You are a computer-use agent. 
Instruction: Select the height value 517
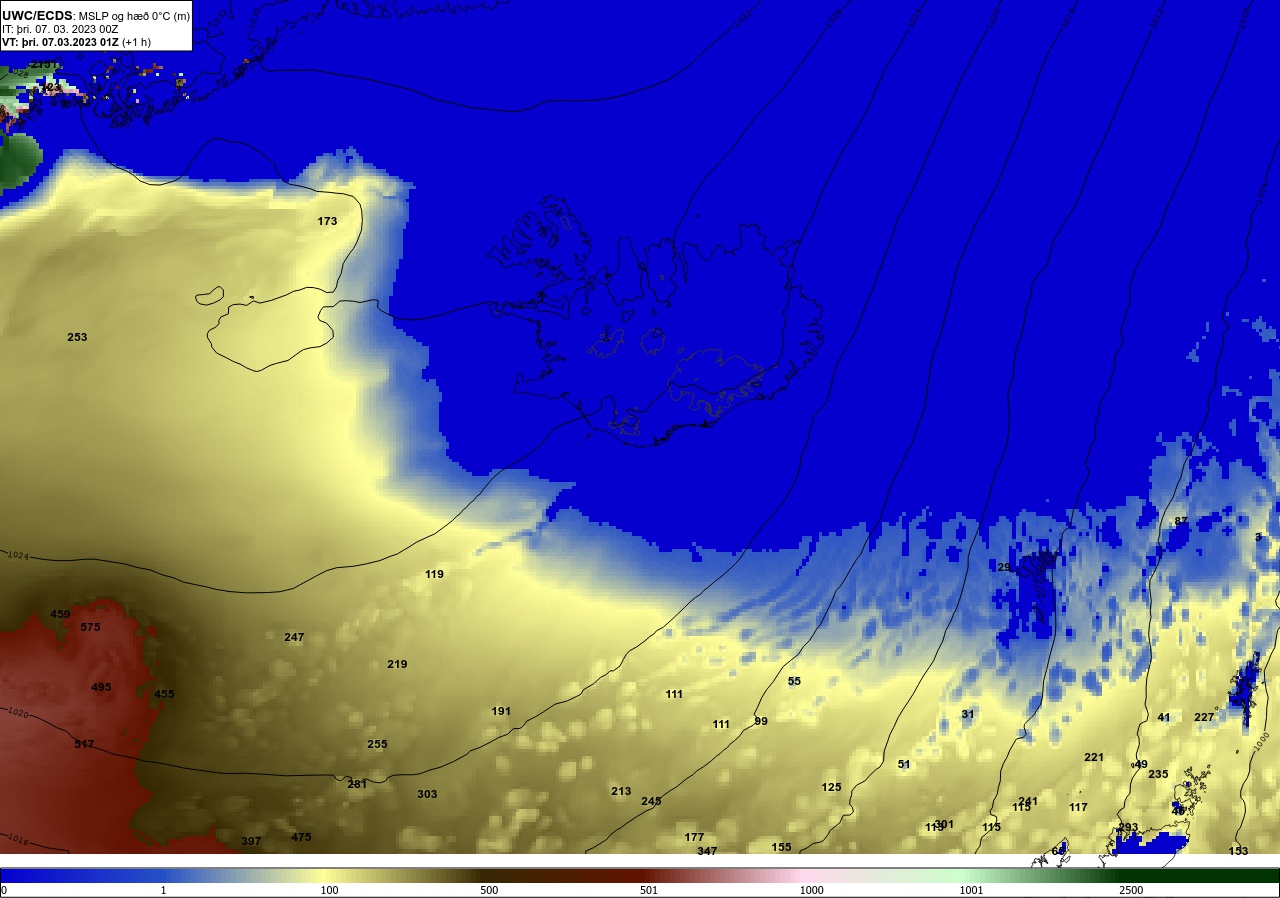pos(84,744)
